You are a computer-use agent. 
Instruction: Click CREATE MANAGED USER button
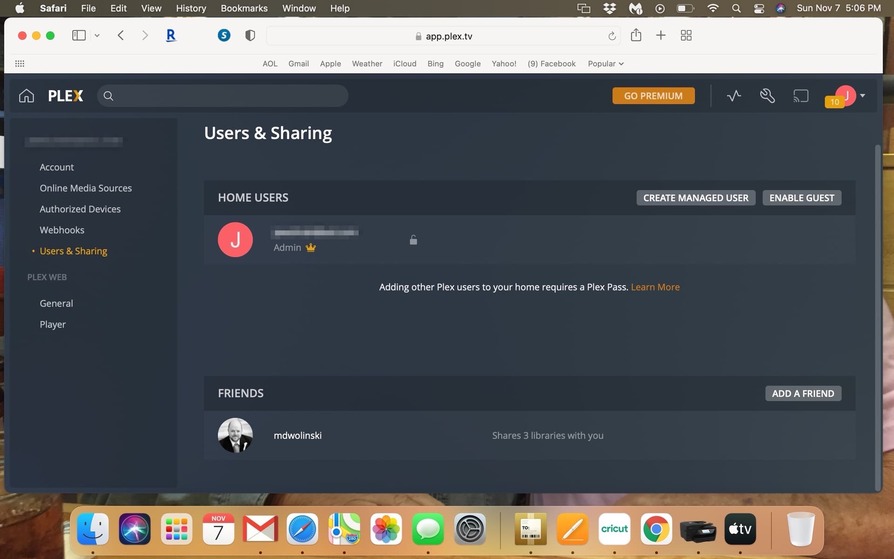tap(696, 198)
